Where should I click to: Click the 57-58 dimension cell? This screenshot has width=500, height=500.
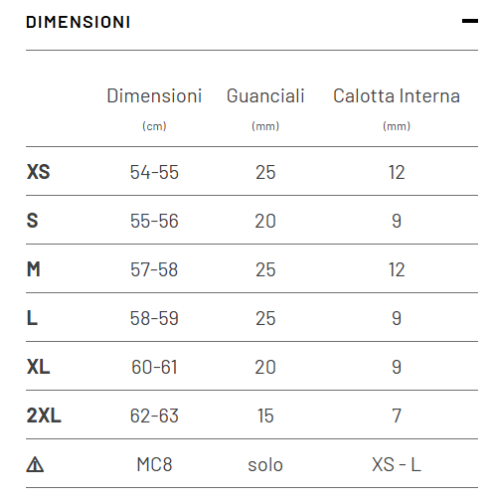point(154,269)
